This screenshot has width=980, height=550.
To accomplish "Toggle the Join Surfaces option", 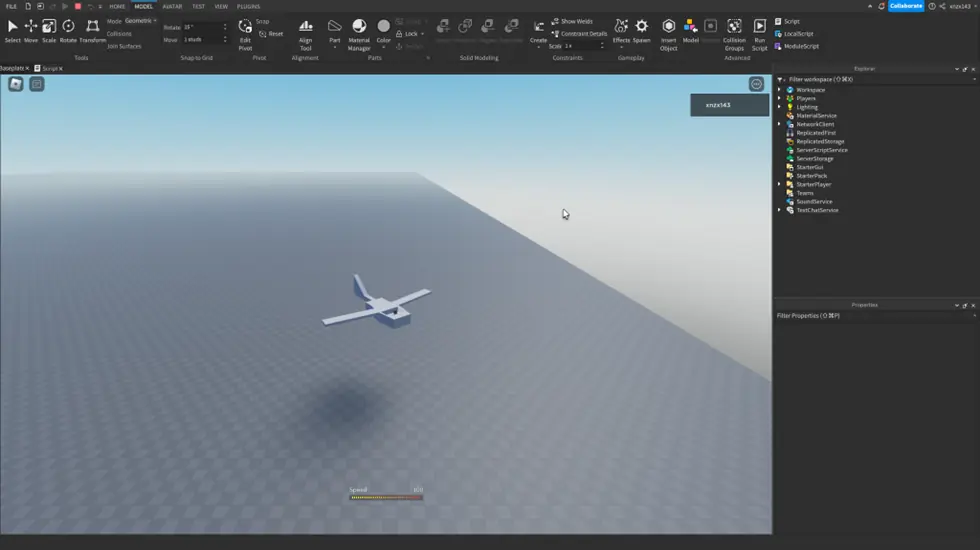I will coord(124,46).
